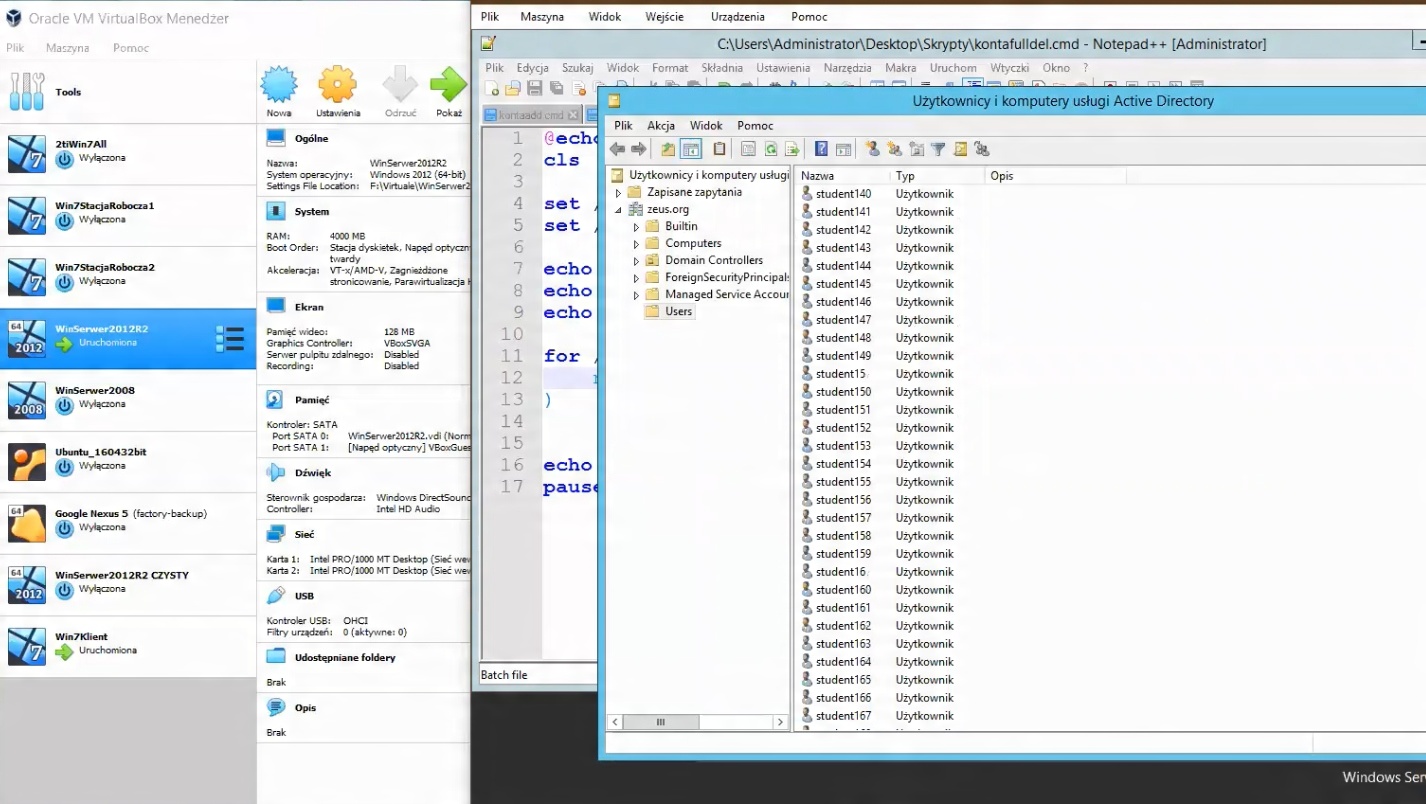Open the Maszyna menu of the VM window
Image resolution: width=1426 pixels, height=804 pixels.
[542, 16]
